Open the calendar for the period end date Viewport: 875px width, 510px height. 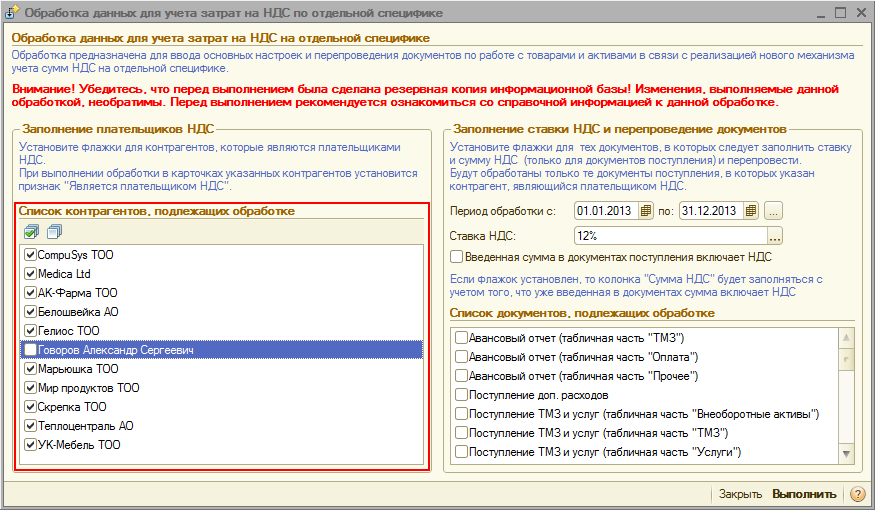[751, 211]
